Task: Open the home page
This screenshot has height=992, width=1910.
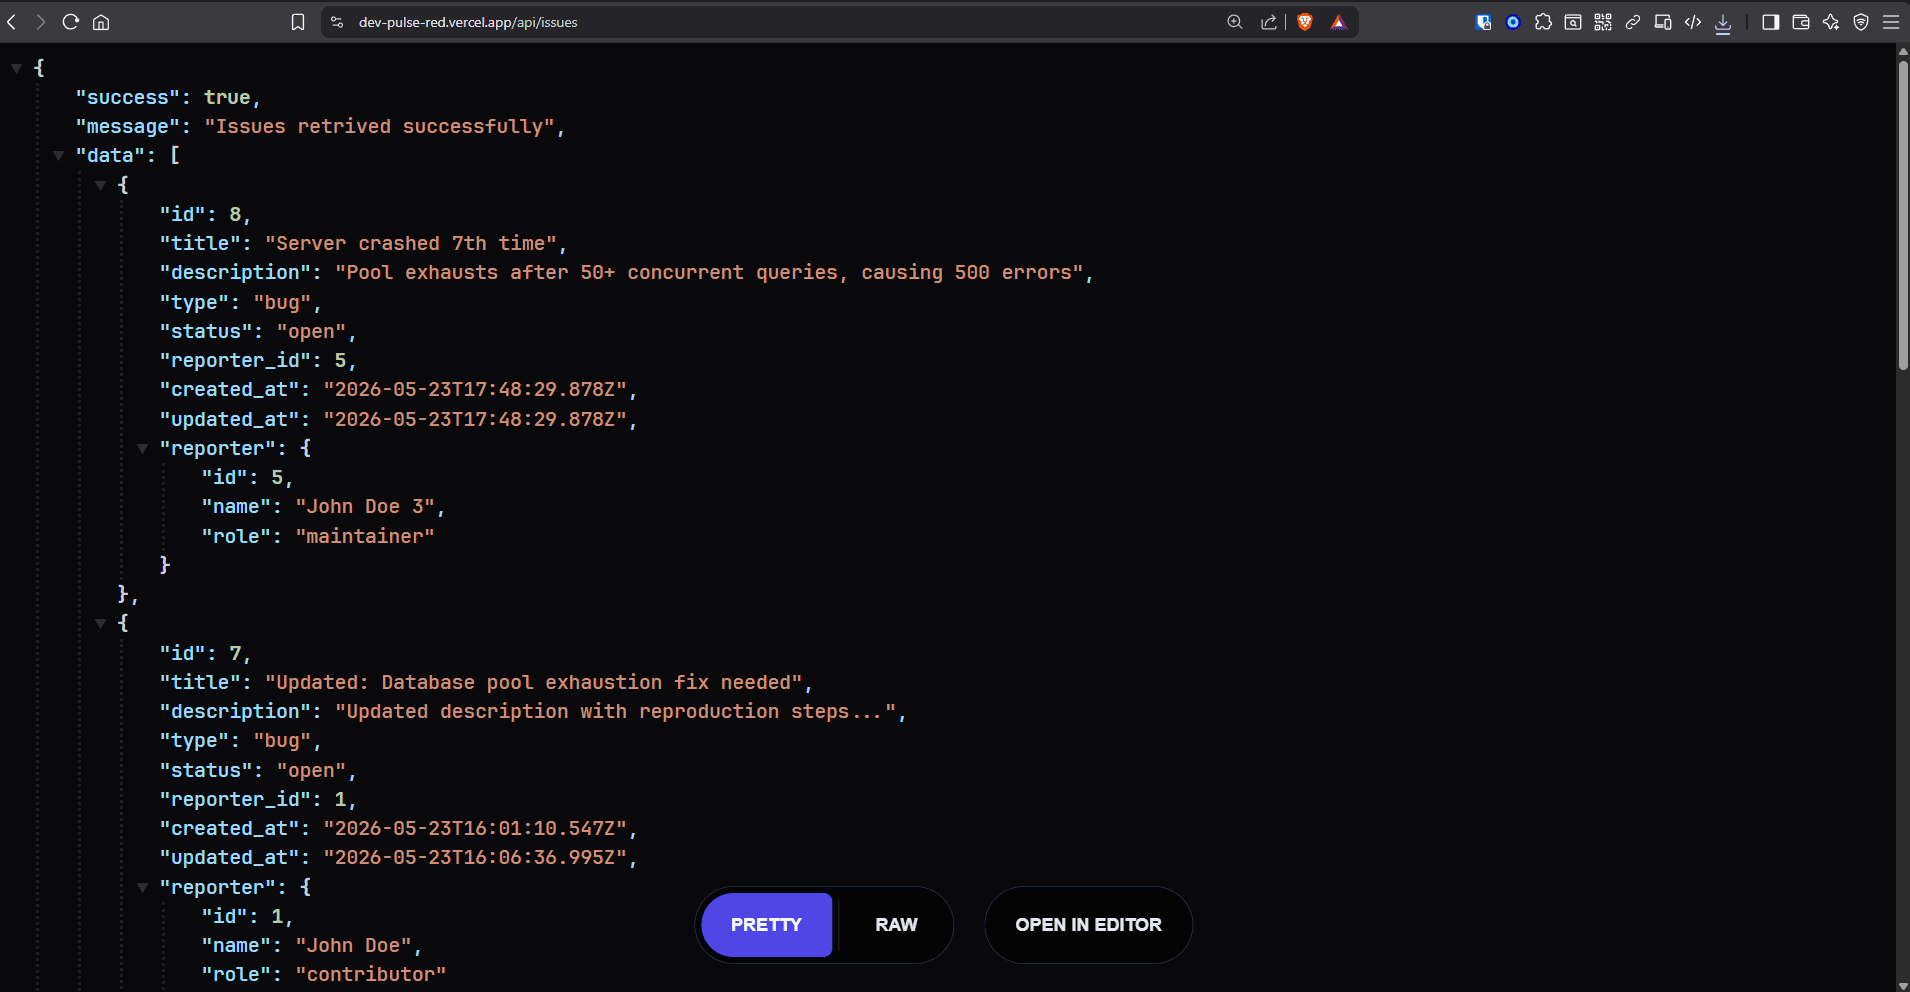Action: (101, 22)
